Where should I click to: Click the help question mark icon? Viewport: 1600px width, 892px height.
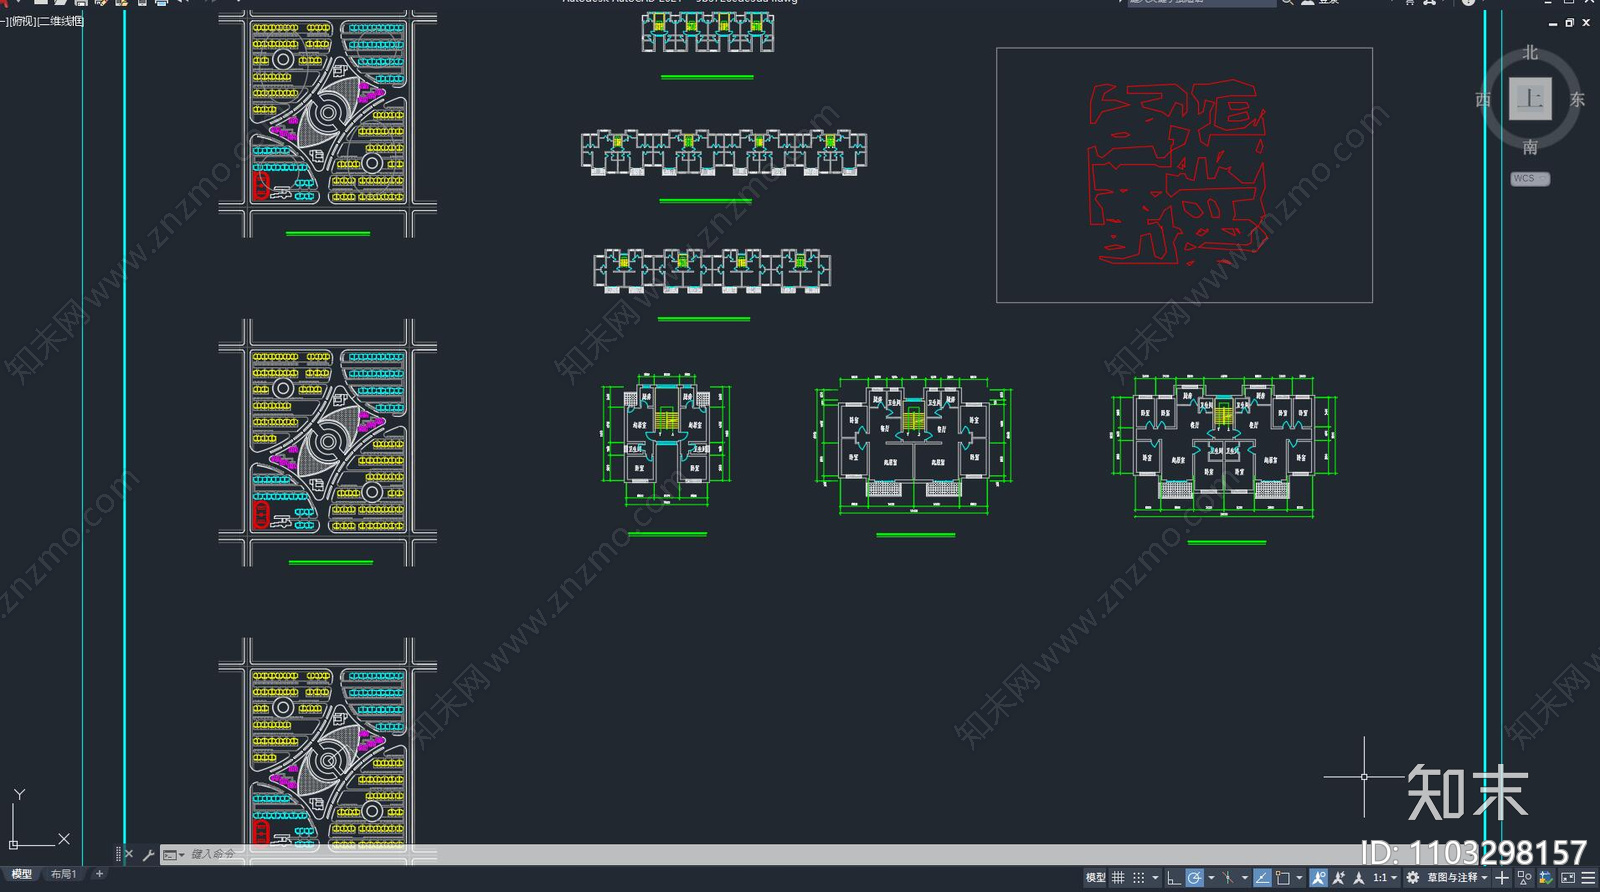click(1468, 2)
